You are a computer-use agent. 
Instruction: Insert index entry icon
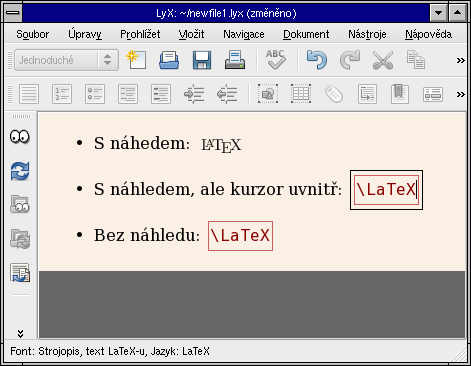pos(433,94)
